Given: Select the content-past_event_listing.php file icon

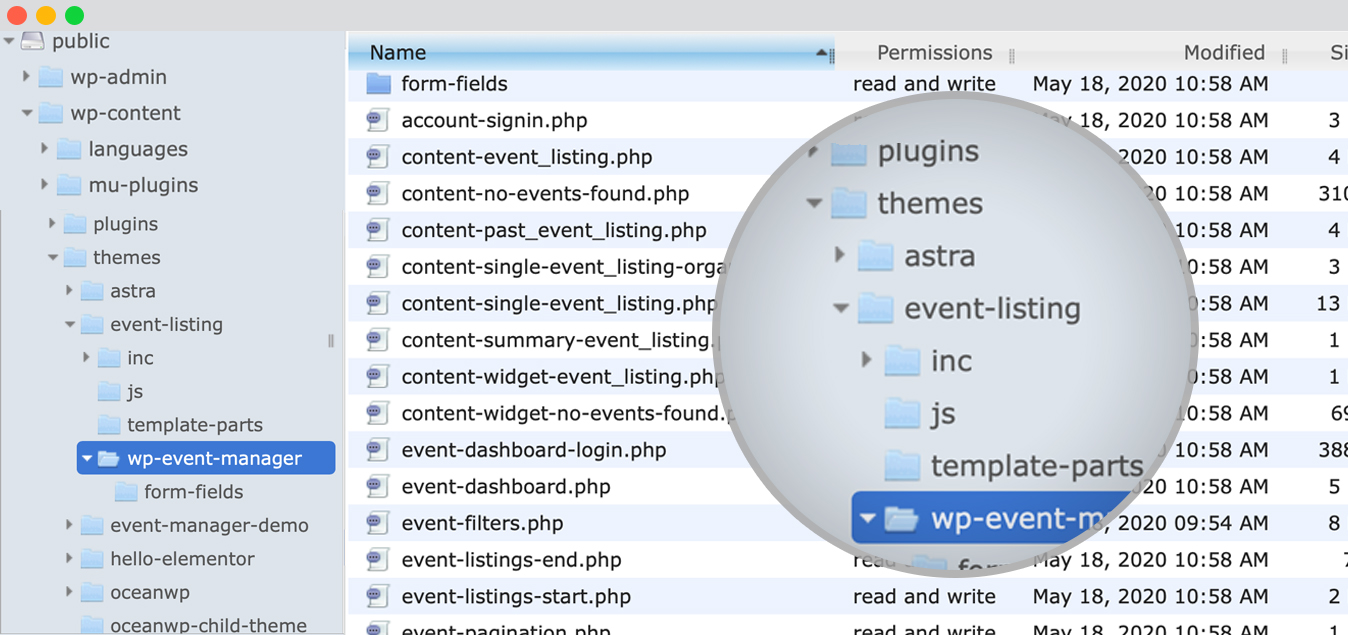Looking at the screenshot, I should click(377, 231).
